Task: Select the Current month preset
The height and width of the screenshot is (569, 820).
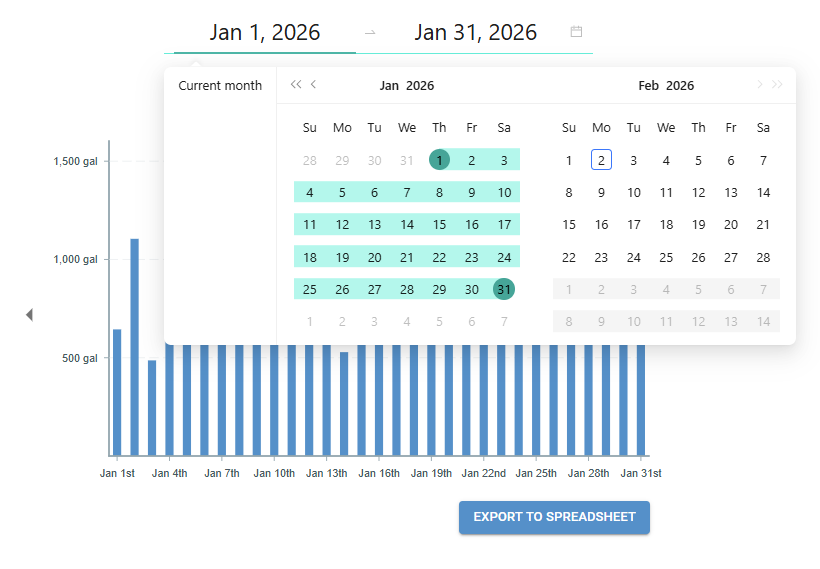Action: 220,86
